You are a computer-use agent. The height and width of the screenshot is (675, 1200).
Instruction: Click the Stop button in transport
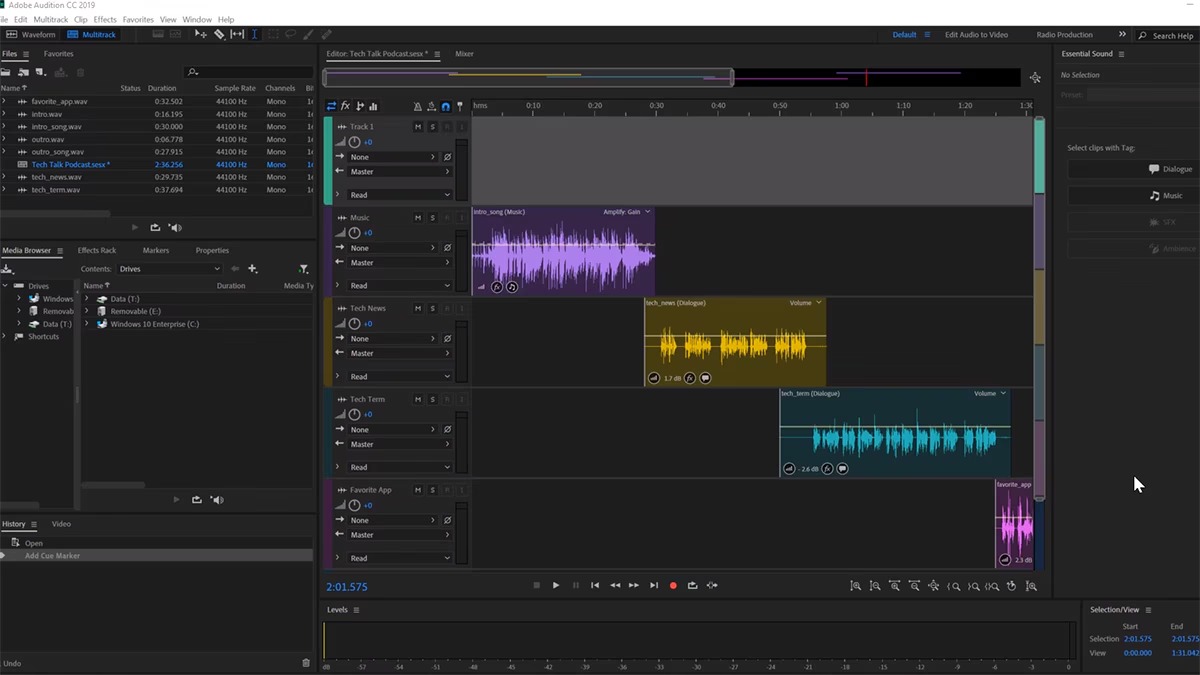536,586
